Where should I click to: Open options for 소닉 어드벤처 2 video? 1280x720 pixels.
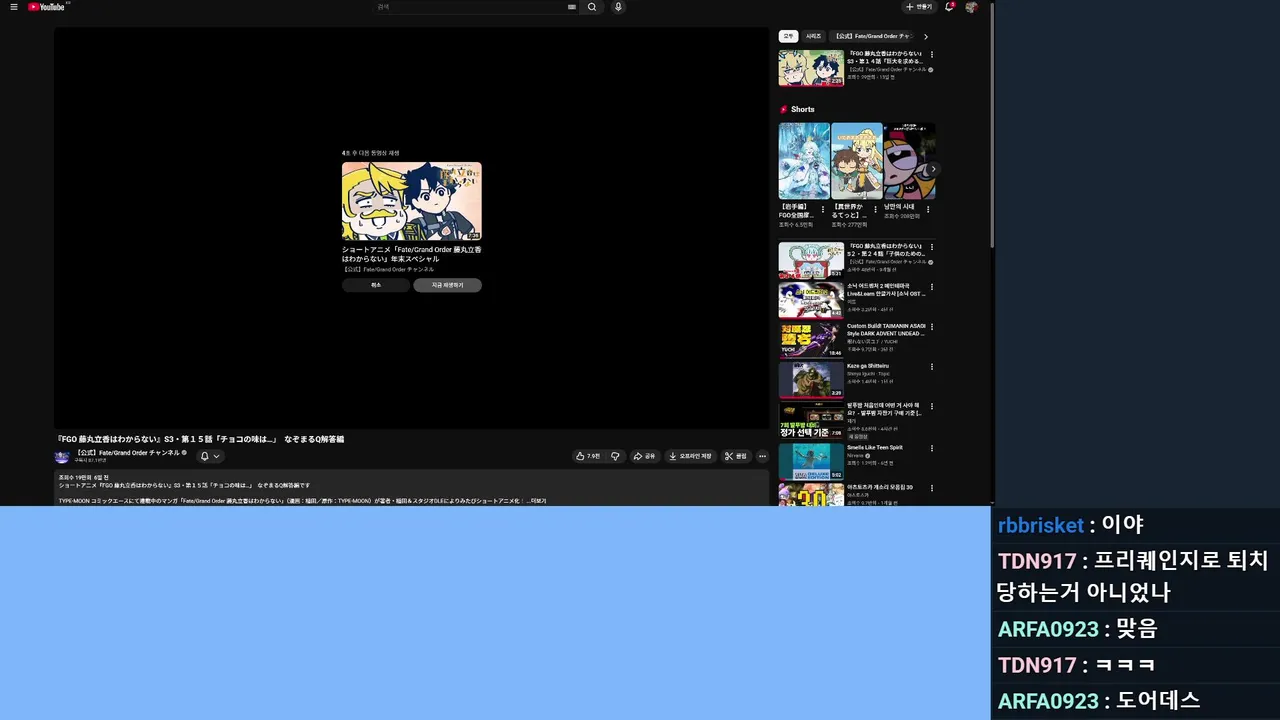tap(932, 287)
